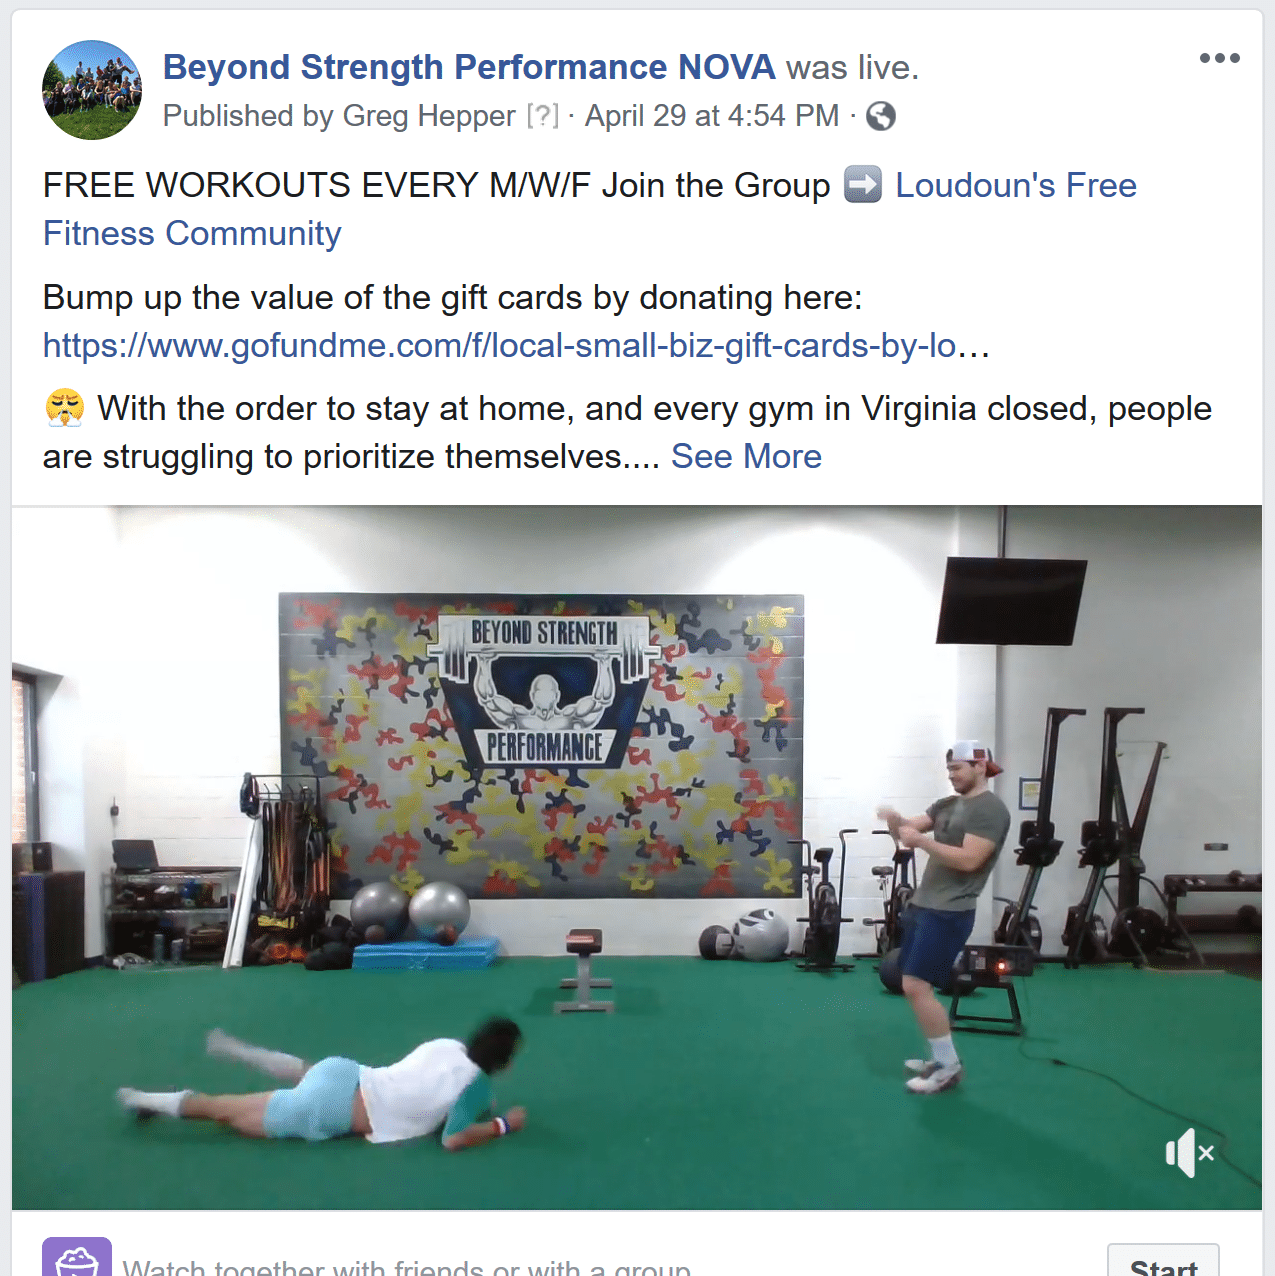Screen dimensions: 1275x1276
Task: Click the right-arrow emoji before the group link
Action: [863, 185]
